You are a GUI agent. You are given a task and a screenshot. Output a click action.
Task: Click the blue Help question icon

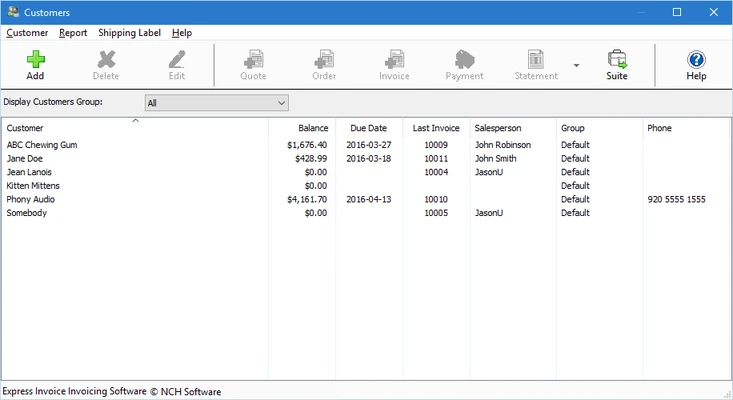pos(696,59)
